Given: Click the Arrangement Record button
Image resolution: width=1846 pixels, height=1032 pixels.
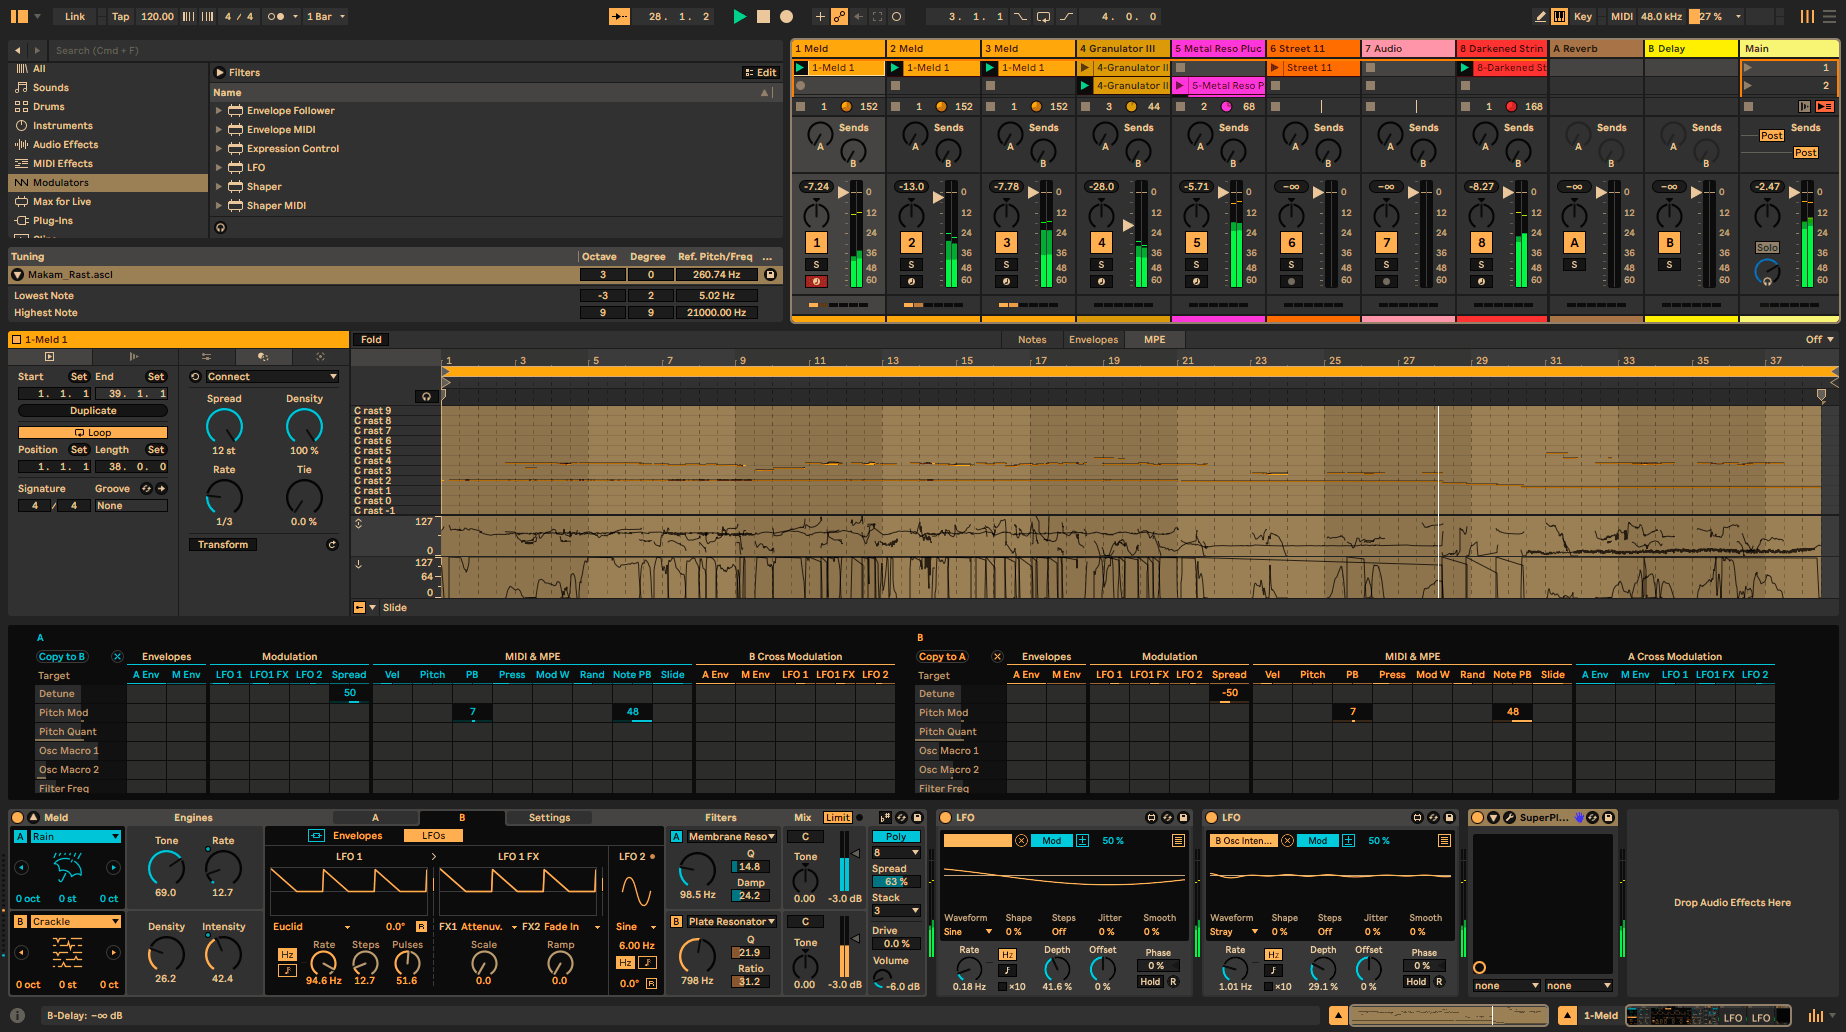Looking at the screenshot, I should click(786, 16).
